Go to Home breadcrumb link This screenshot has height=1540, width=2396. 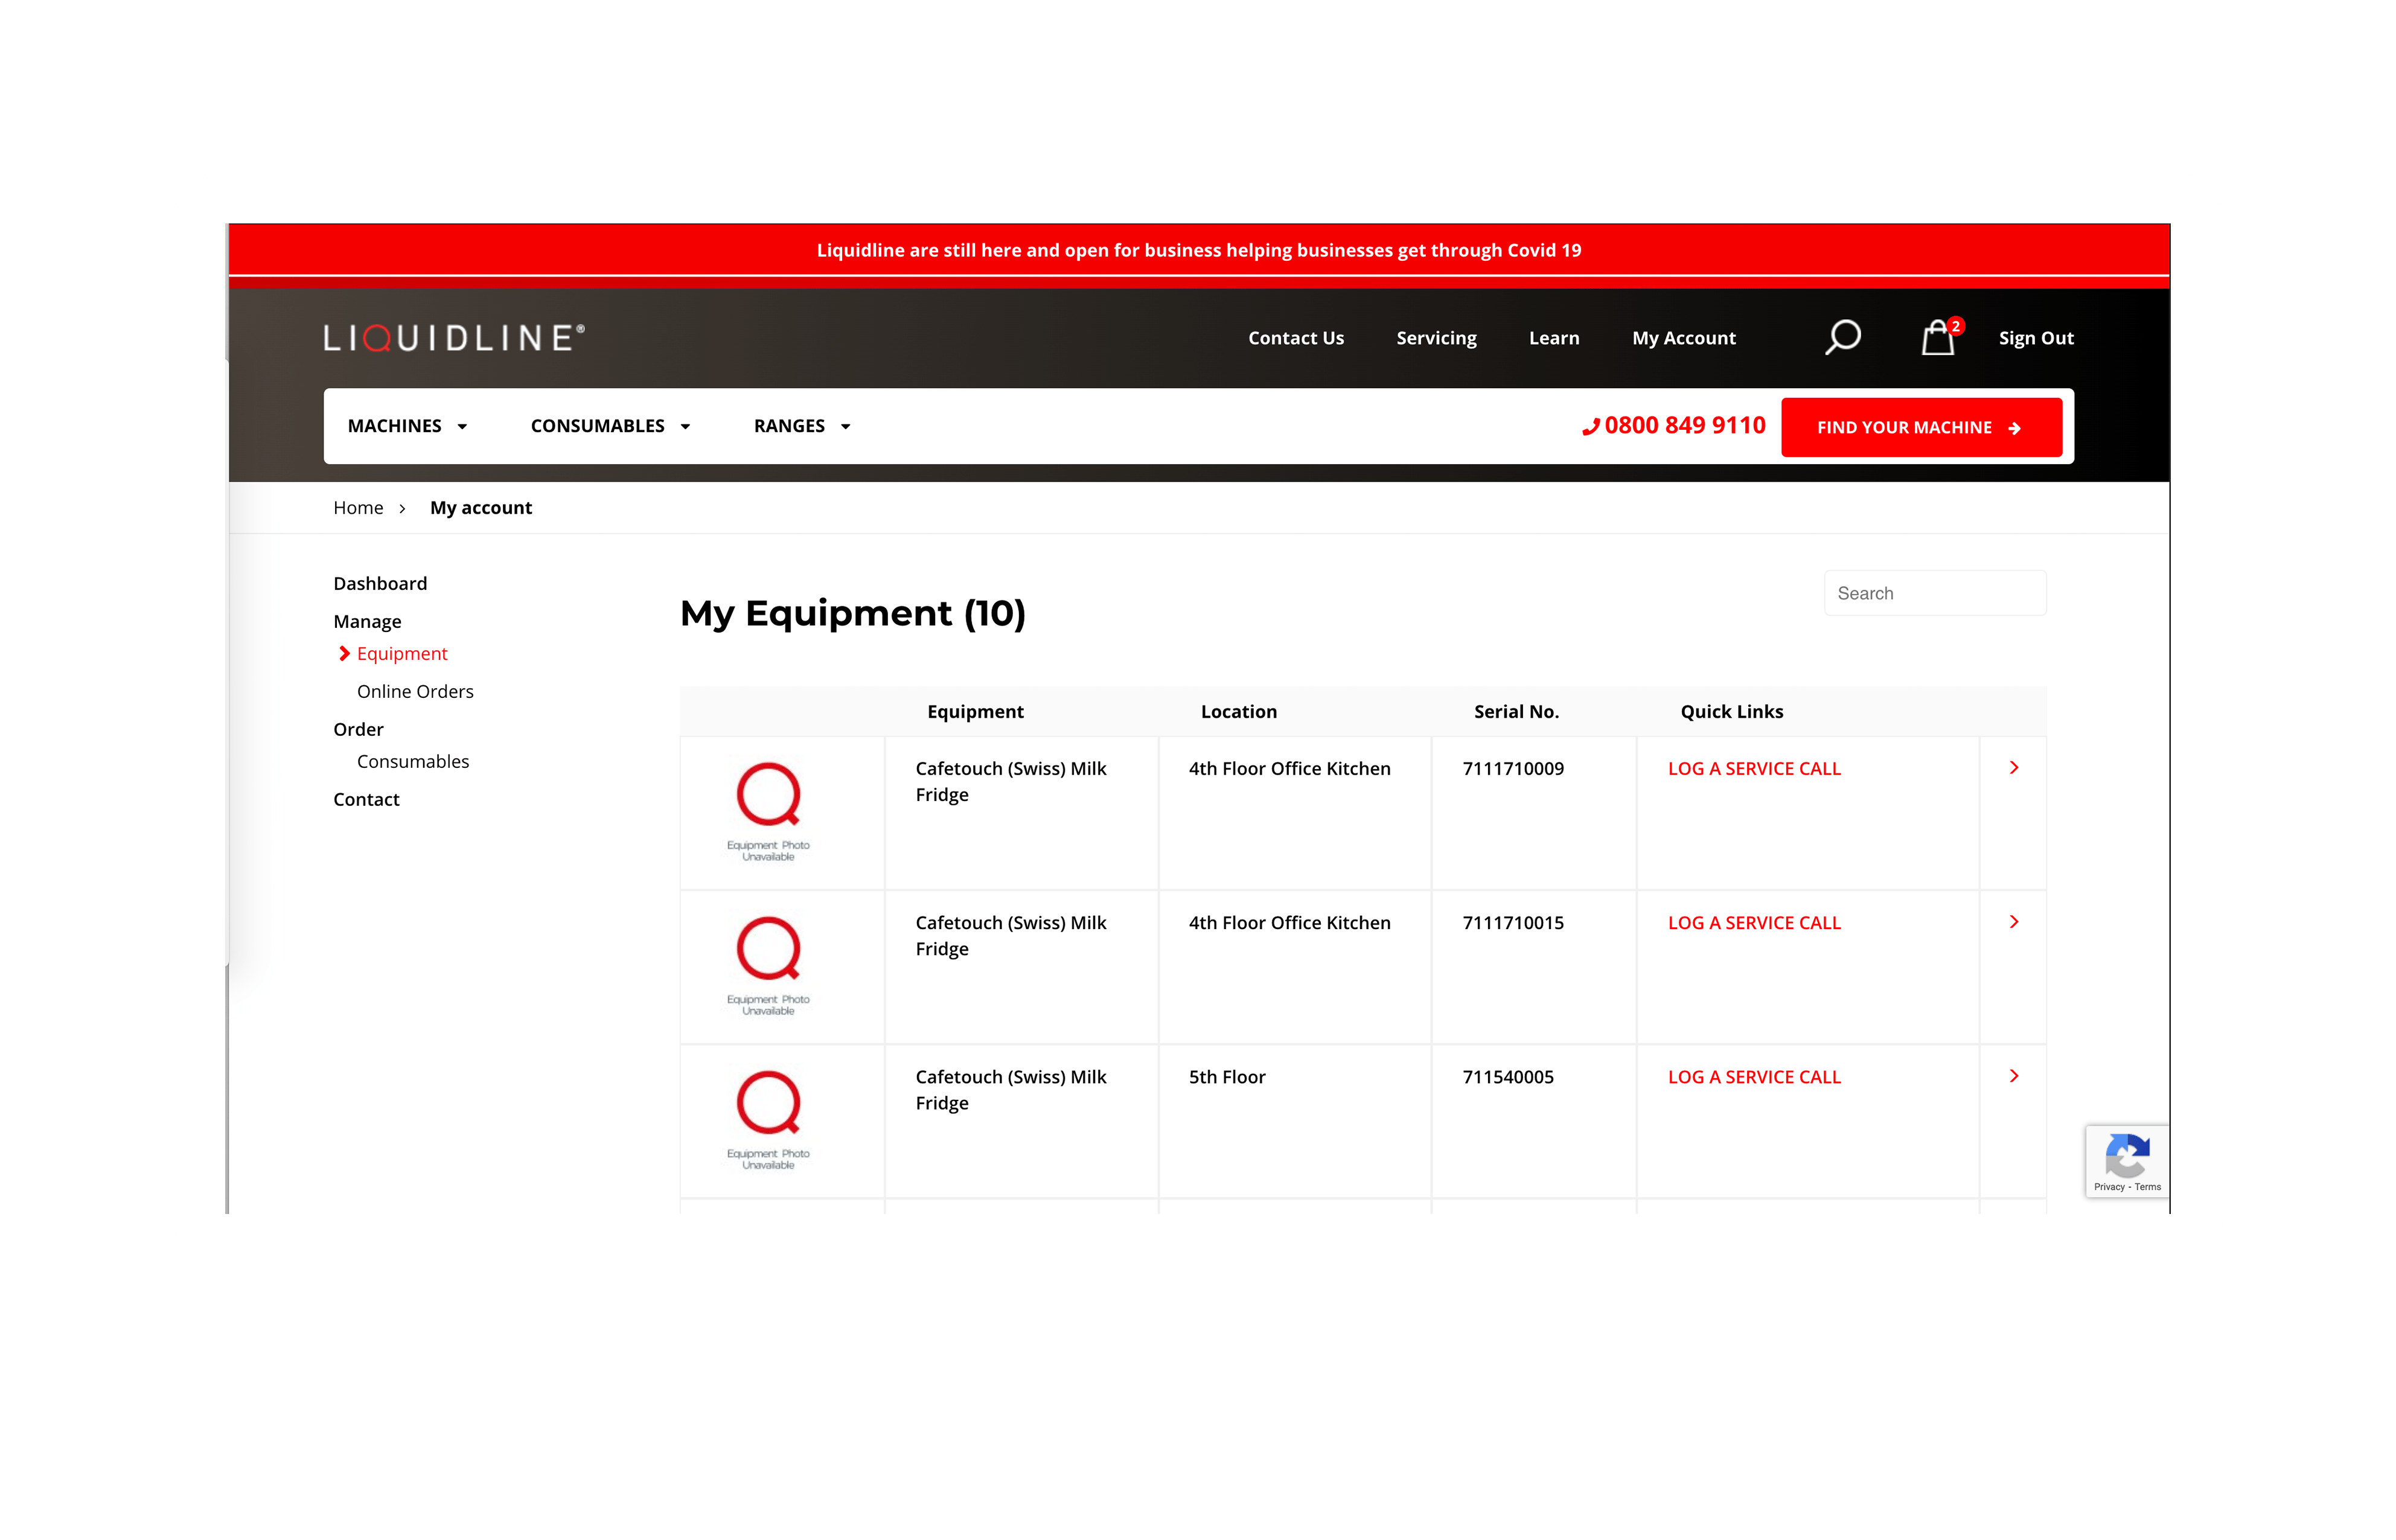tap(358, 507)
